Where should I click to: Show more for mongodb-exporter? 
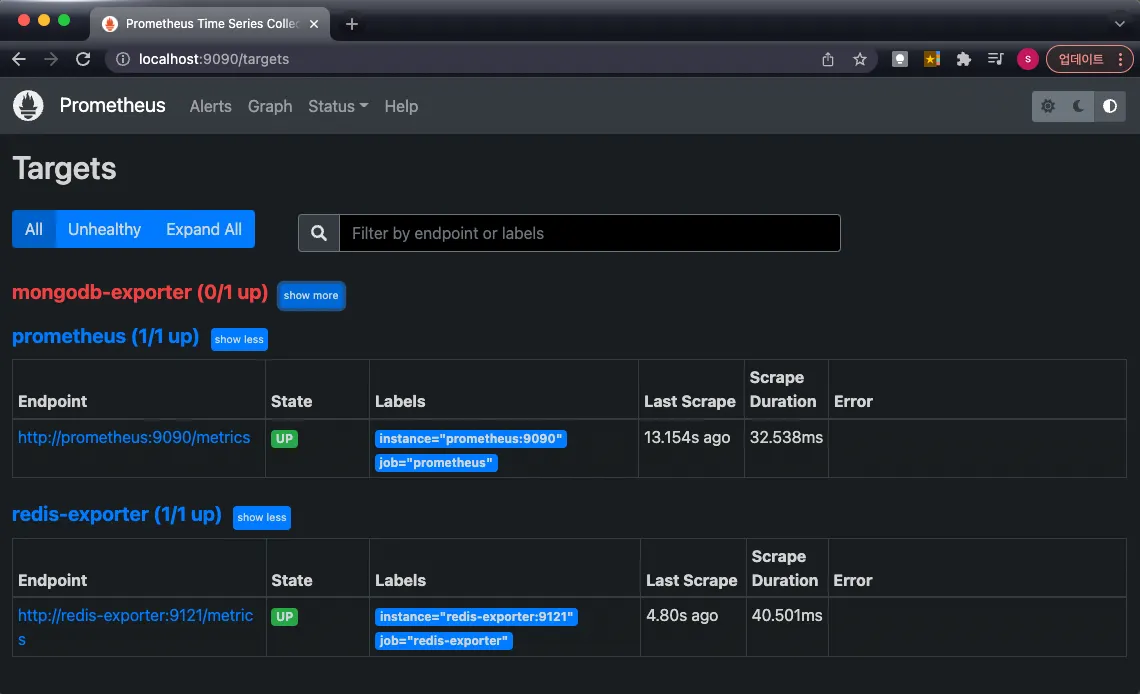pos(311,296)
